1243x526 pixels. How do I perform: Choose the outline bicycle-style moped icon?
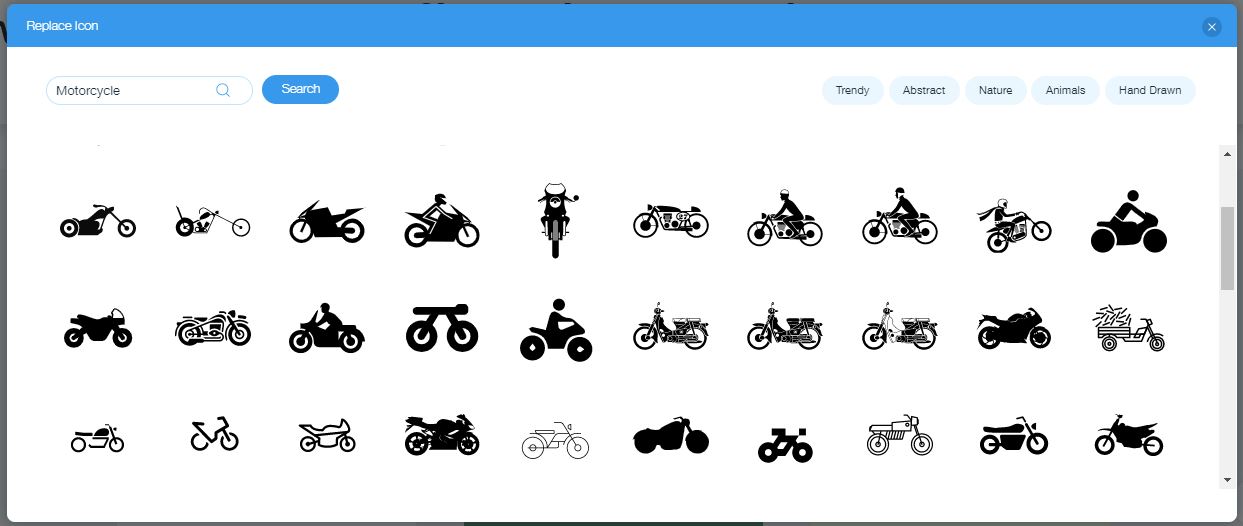[x=215, y=434]
